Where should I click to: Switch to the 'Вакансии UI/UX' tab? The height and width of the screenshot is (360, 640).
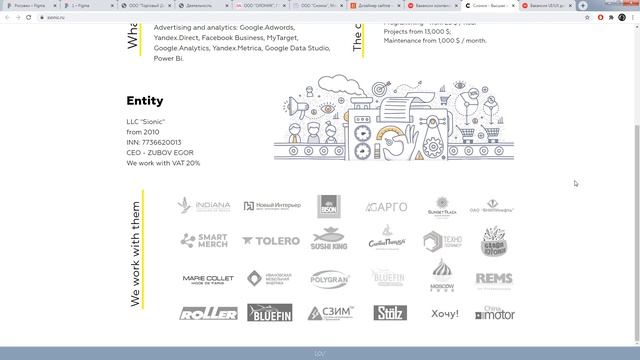pyautogui.click(x=546, y=6)
